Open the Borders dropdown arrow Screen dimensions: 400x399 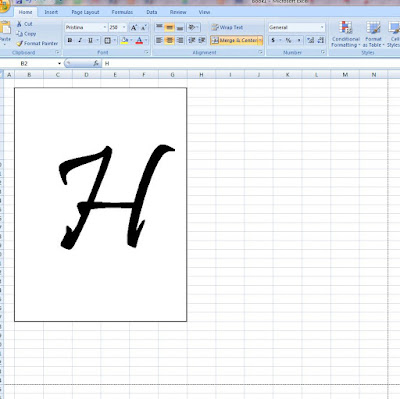114,40
